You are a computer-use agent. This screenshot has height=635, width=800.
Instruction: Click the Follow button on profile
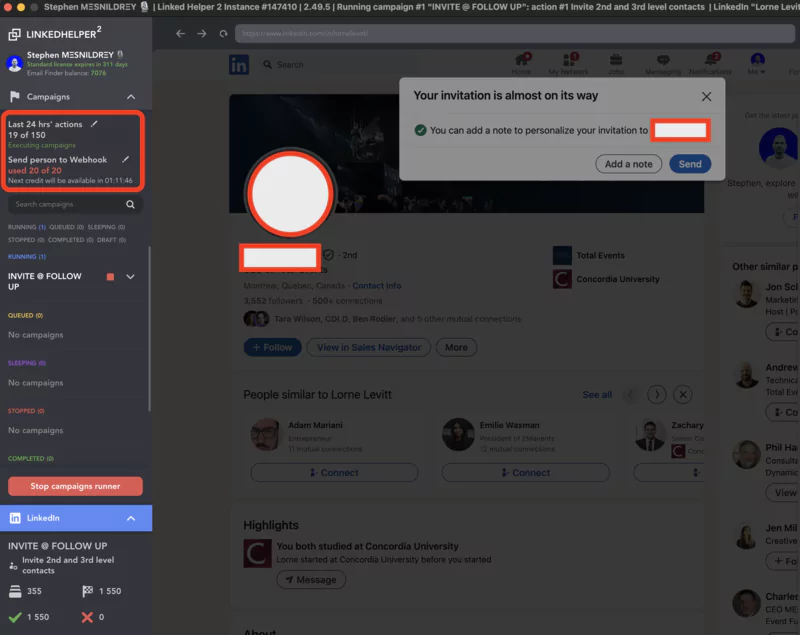pyautogui.click(x=272, y=348)
